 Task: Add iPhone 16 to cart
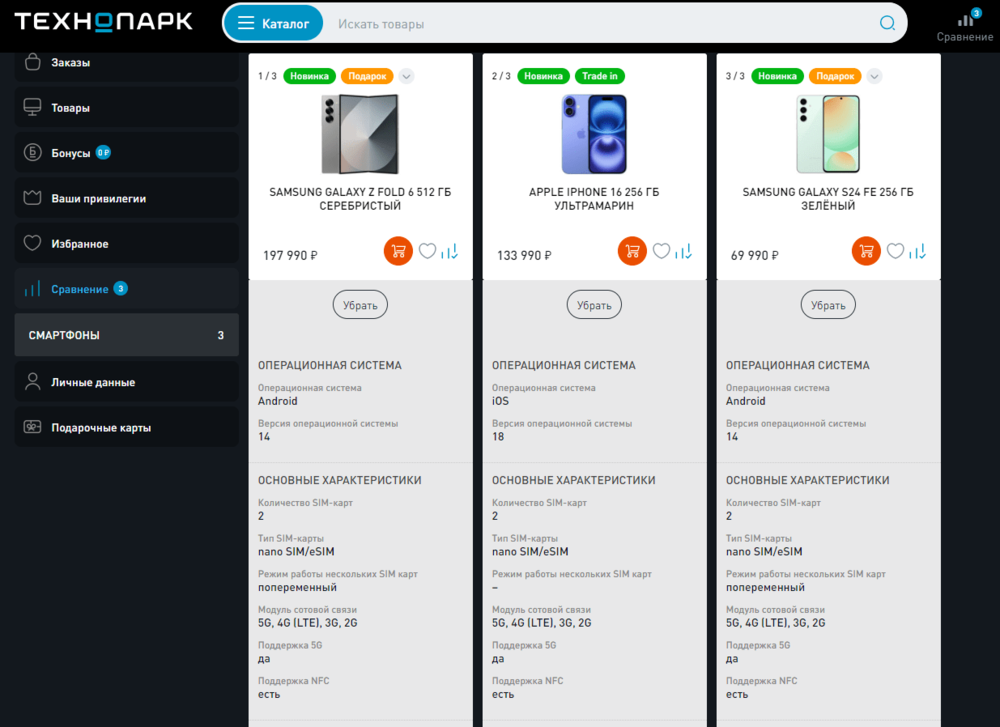pyautogui.click(x=632, y=251)
